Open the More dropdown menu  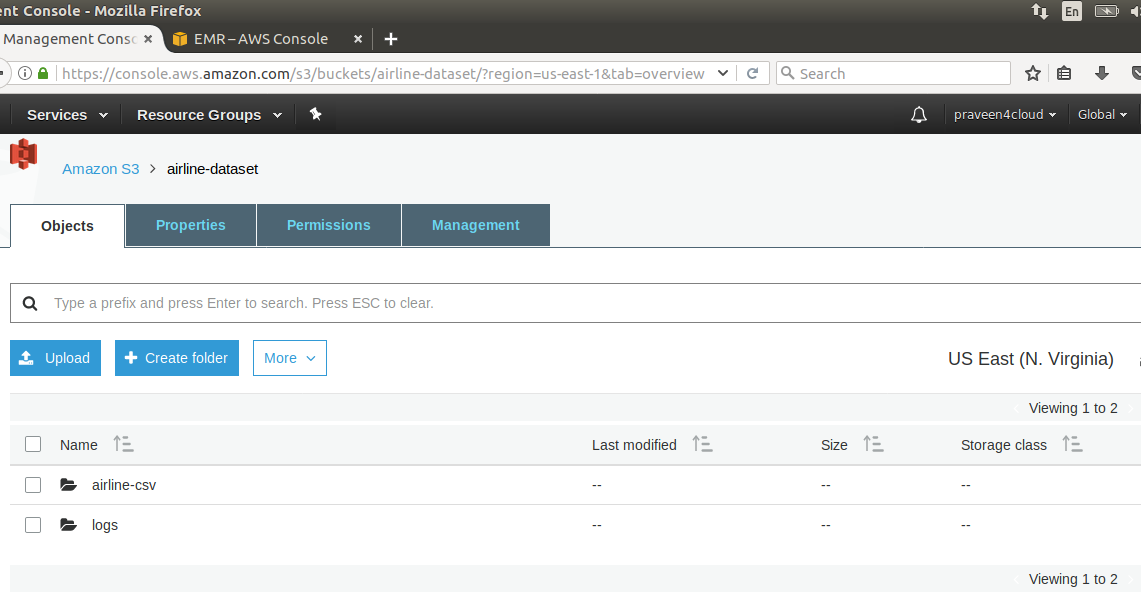pyautogui.click(x=289, y=357)
